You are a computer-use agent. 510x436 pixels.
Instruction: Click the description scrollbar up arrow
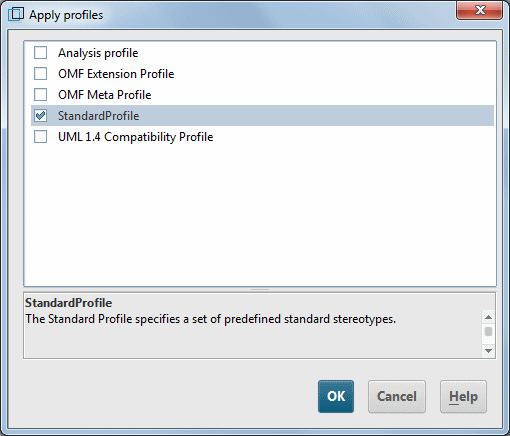point(488,317)
